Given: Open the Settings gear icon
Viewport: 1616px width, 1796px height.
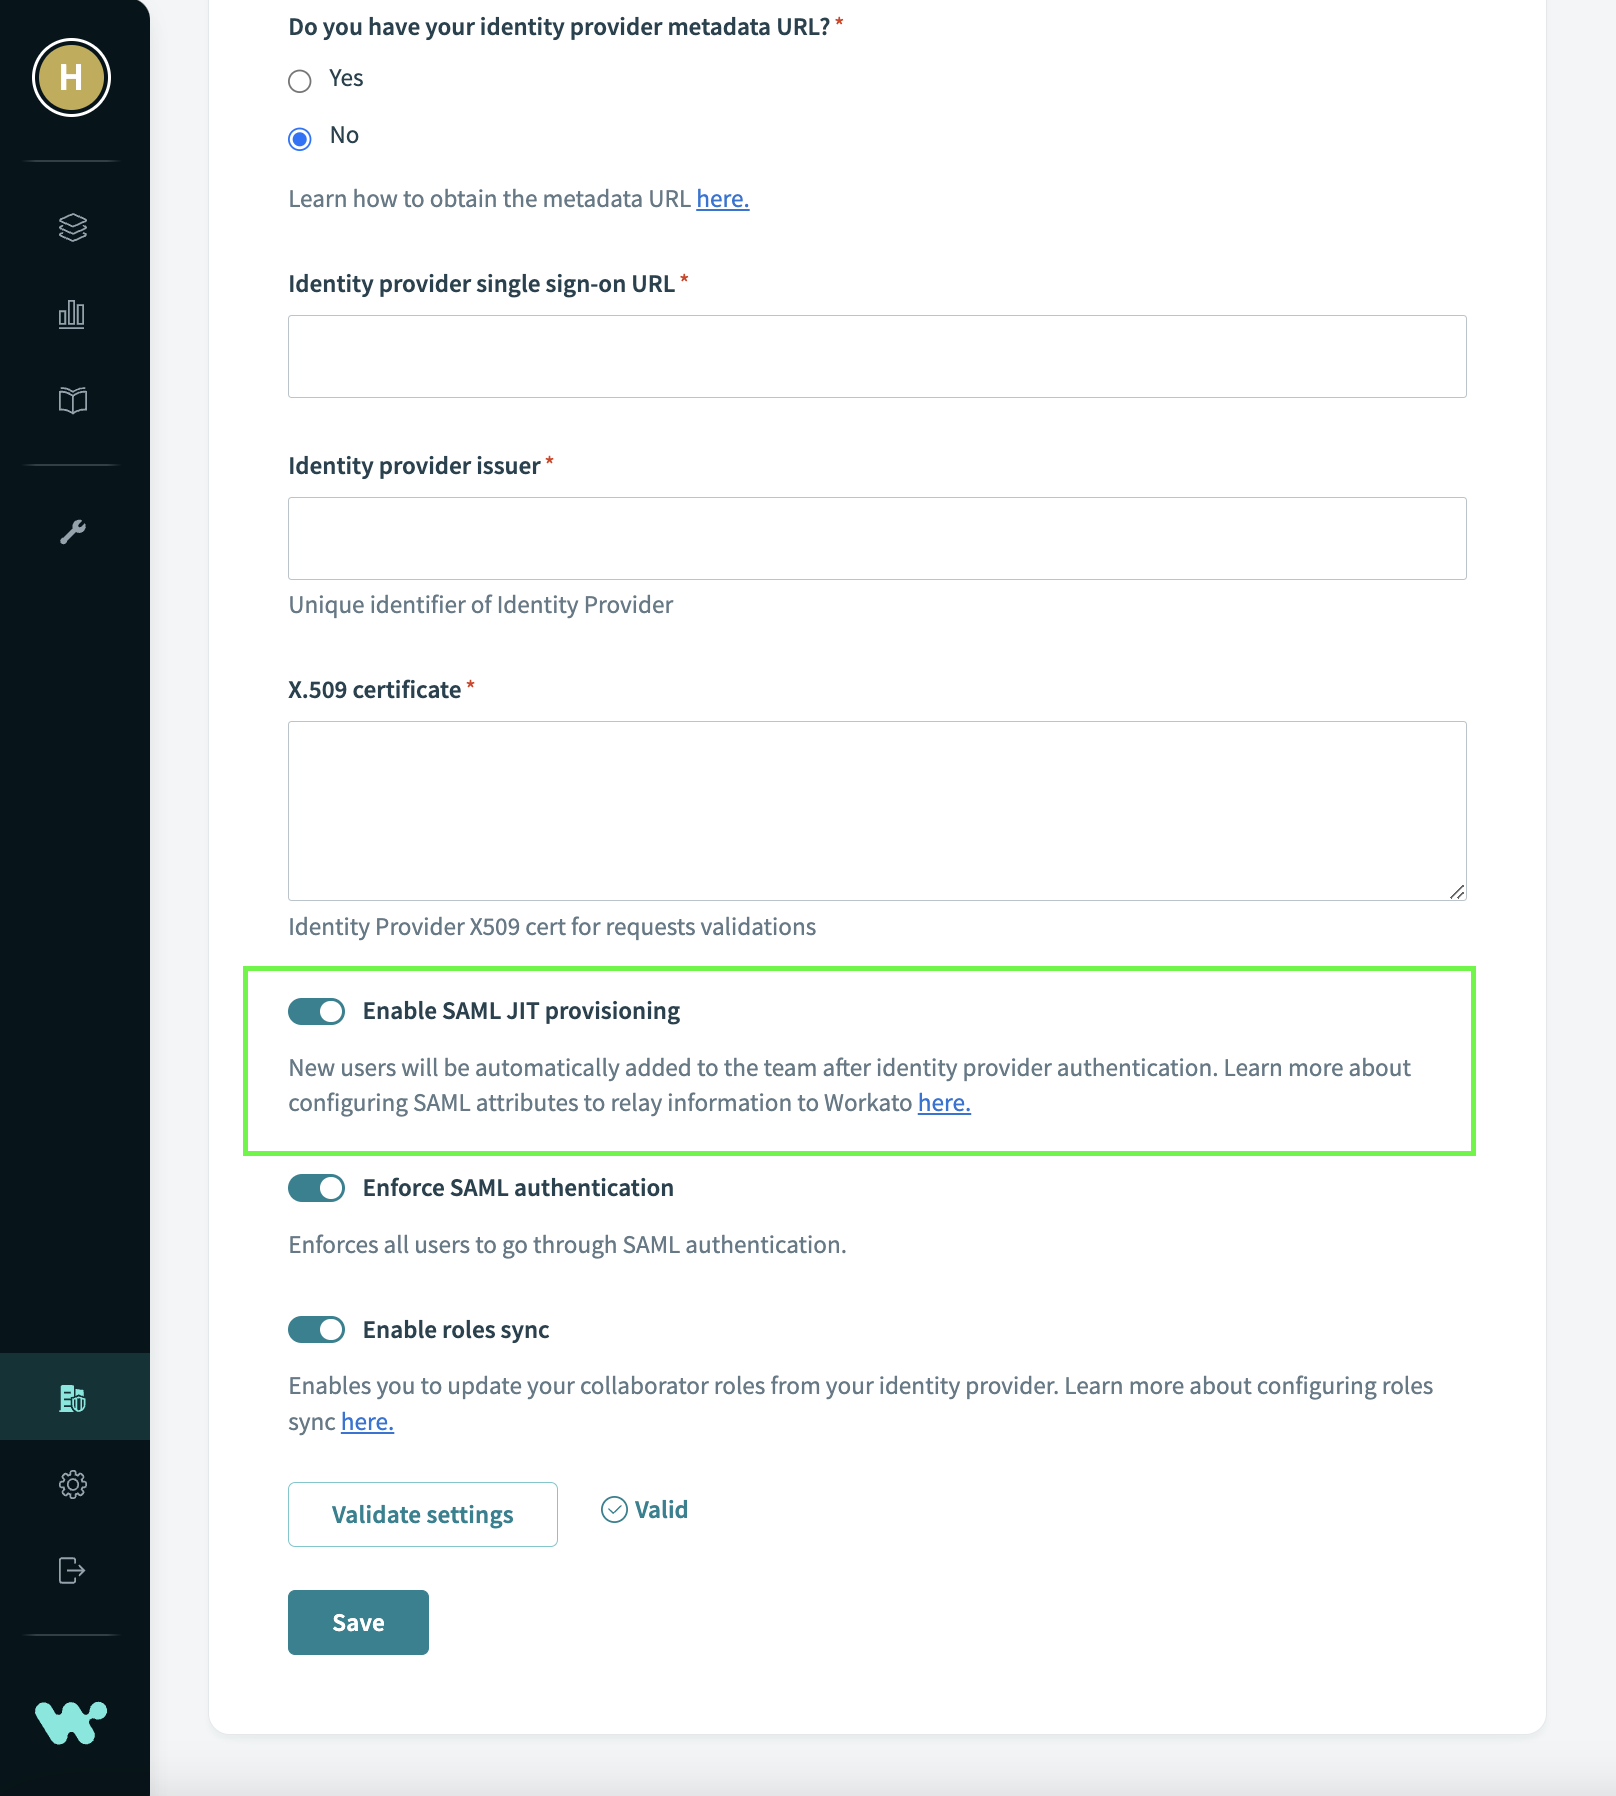Looking at the screenshot, I should 73,1484.
